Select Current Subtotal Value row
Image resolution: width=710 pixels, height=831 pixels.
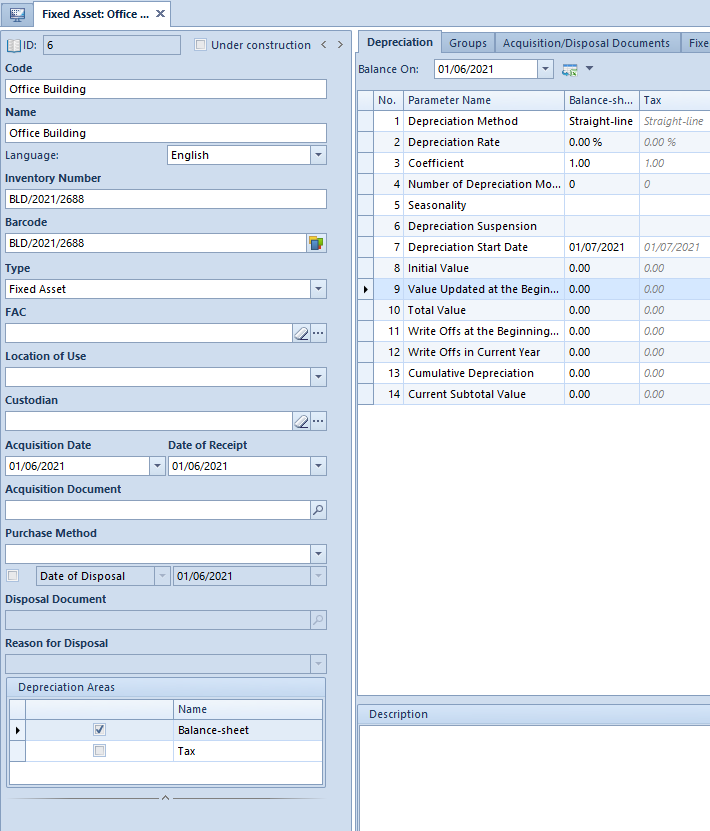534,394
